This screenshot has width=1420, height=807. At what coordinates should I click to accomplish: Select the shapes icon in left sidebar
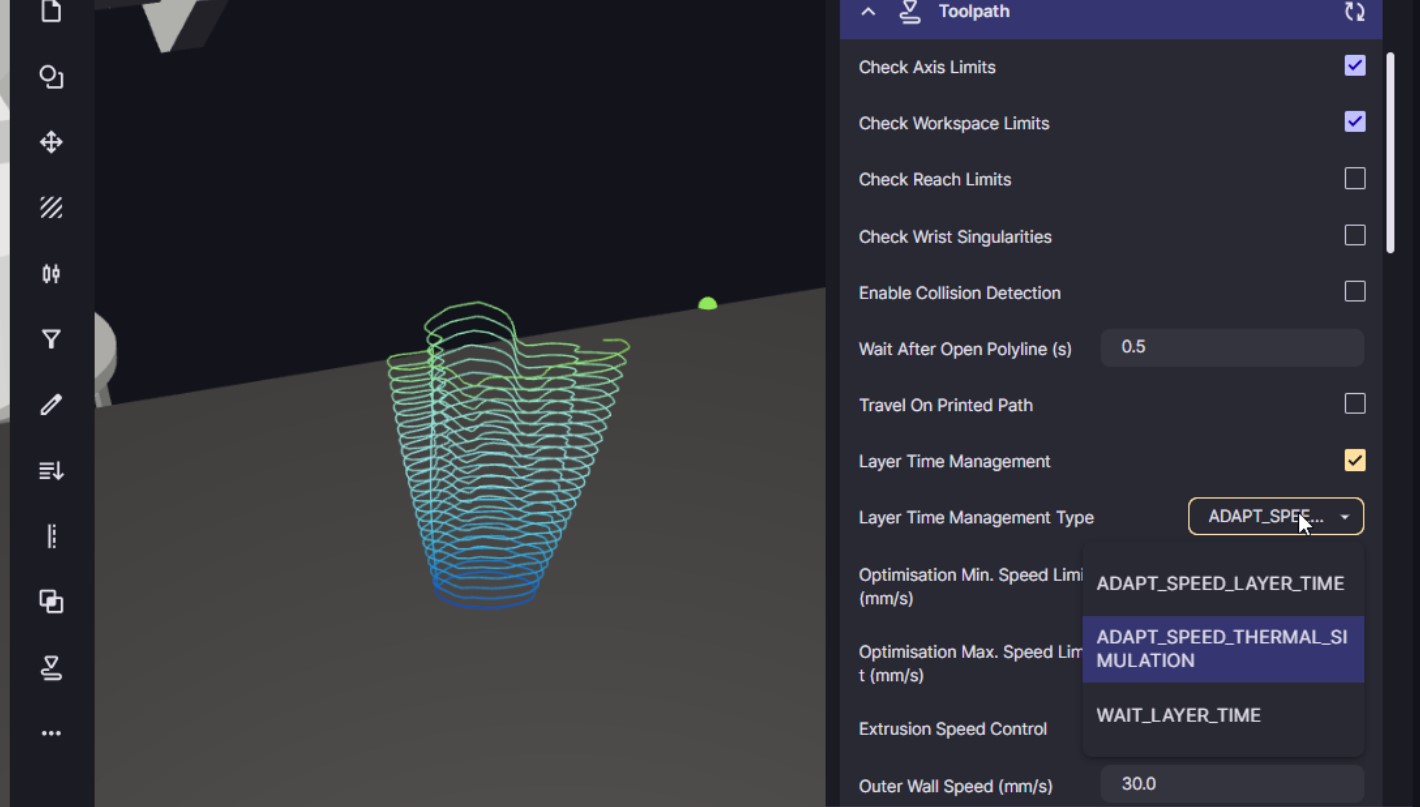51,77
